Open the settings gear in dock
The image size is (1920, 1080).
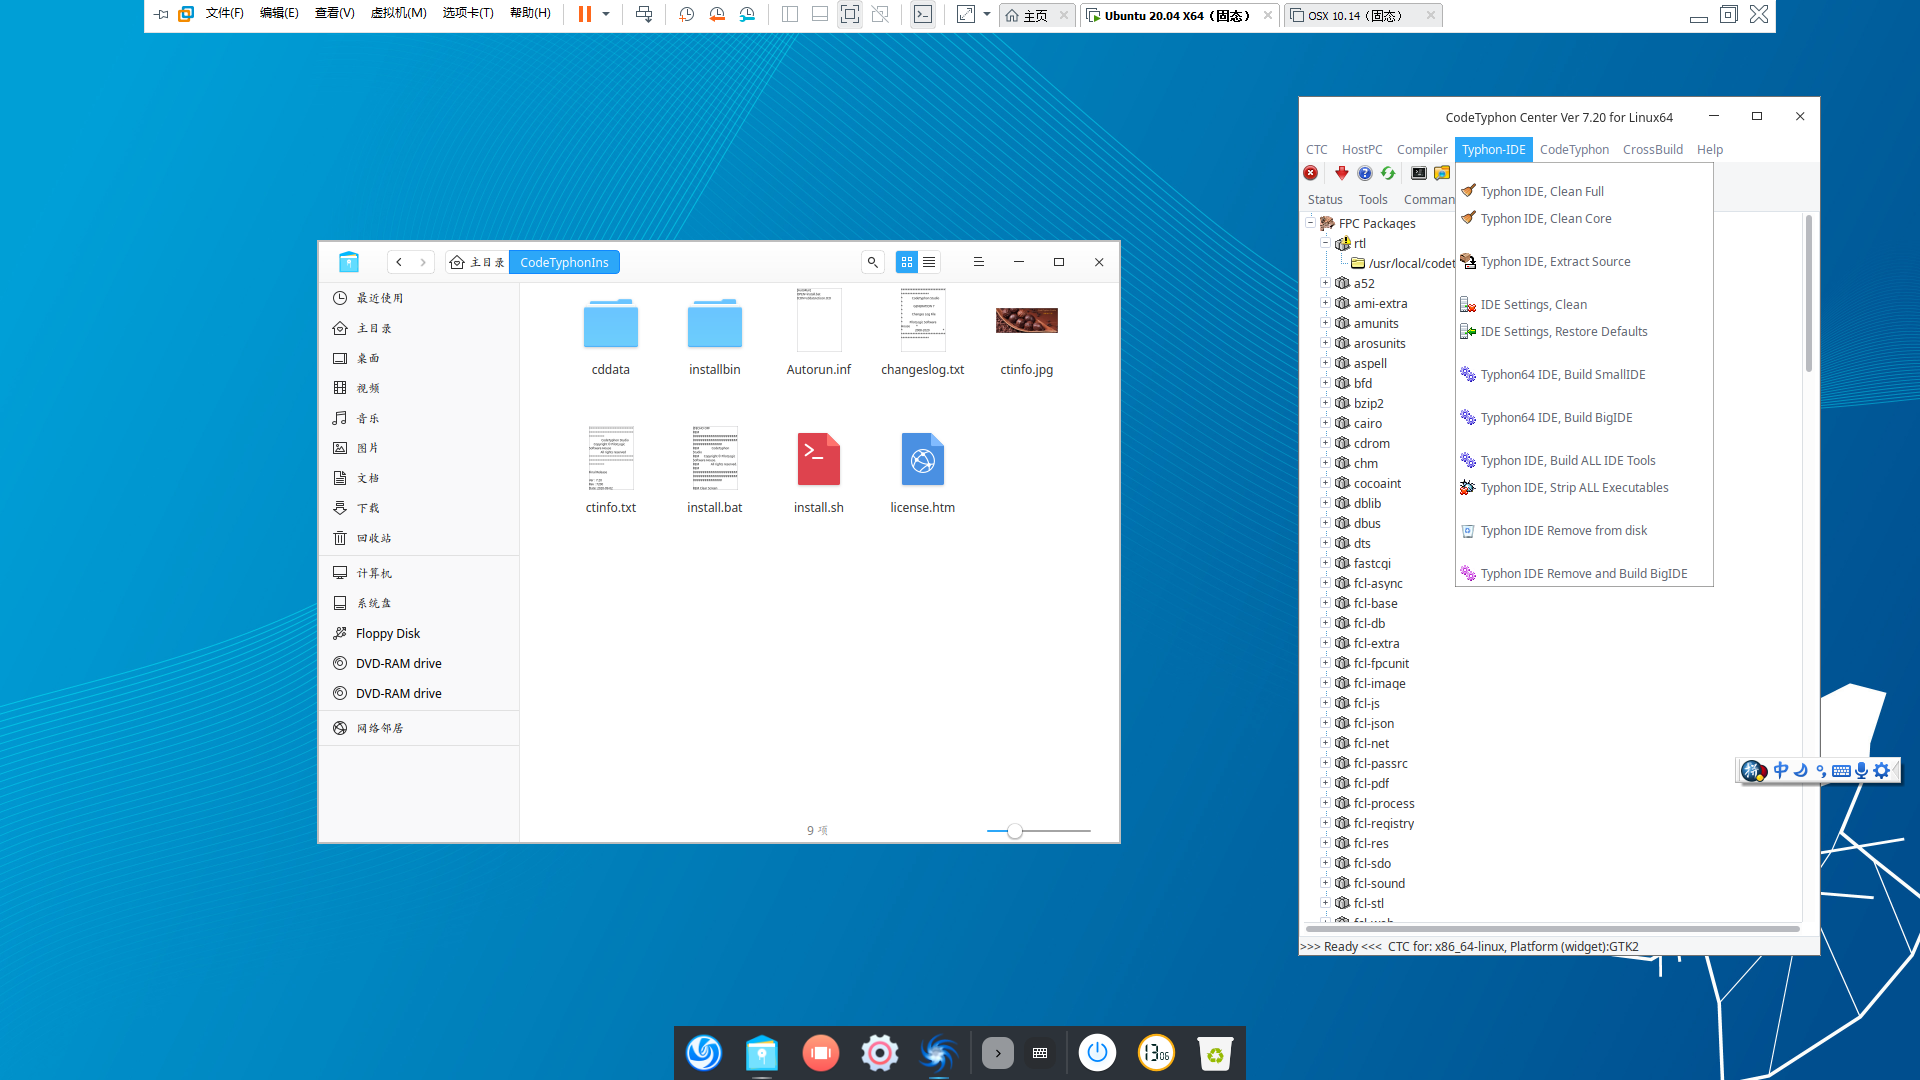pos(880,1052)
